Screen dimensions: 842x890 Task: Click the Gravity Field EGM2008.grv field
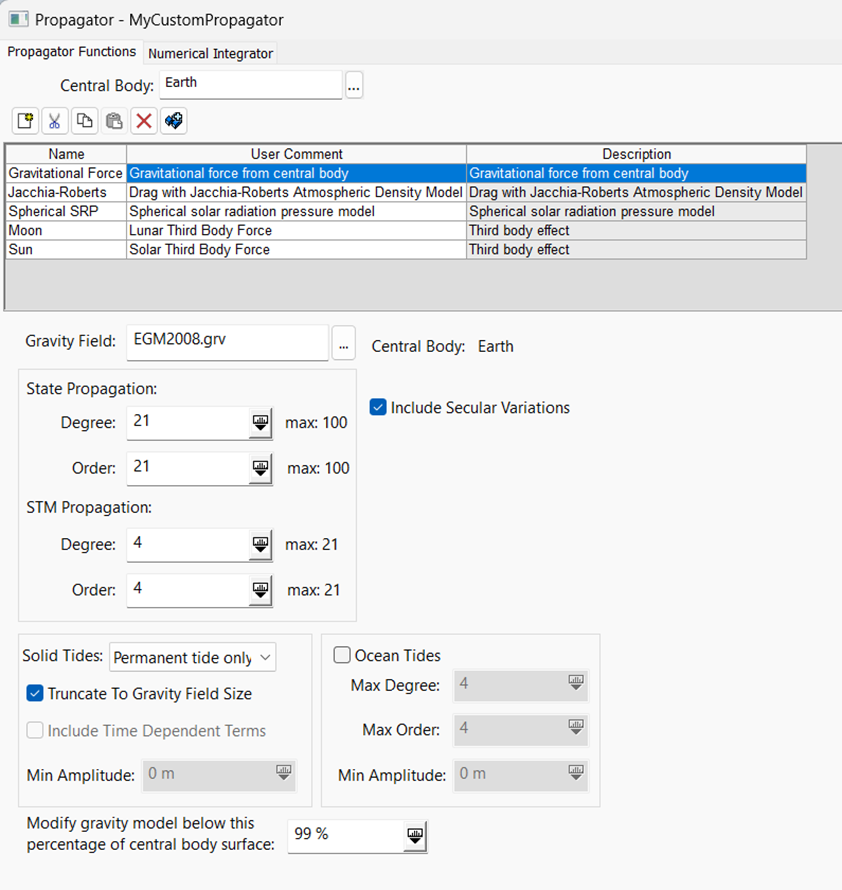point(228,342)
